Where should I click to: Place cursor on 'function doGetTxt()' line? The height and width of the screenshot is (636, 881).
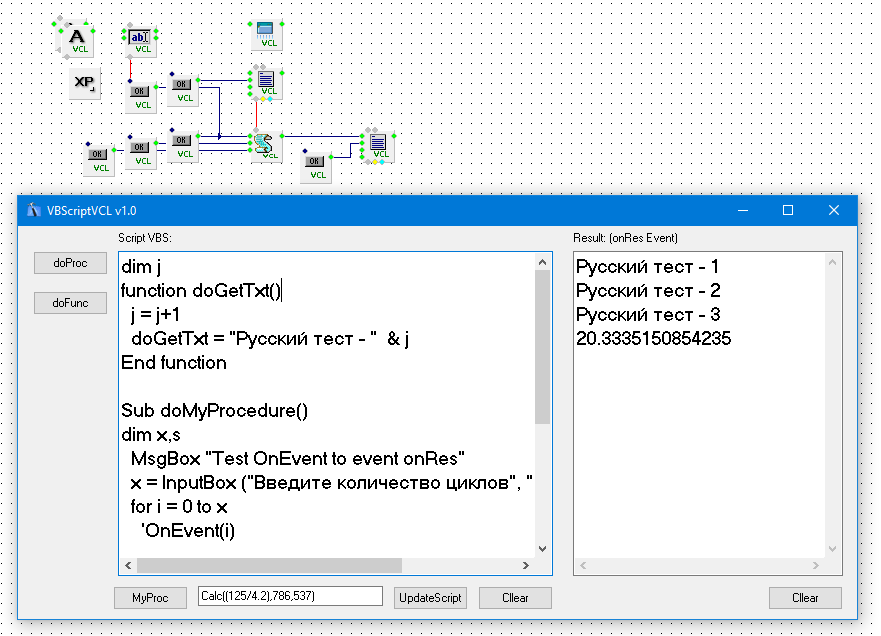[x=201, y=290]
